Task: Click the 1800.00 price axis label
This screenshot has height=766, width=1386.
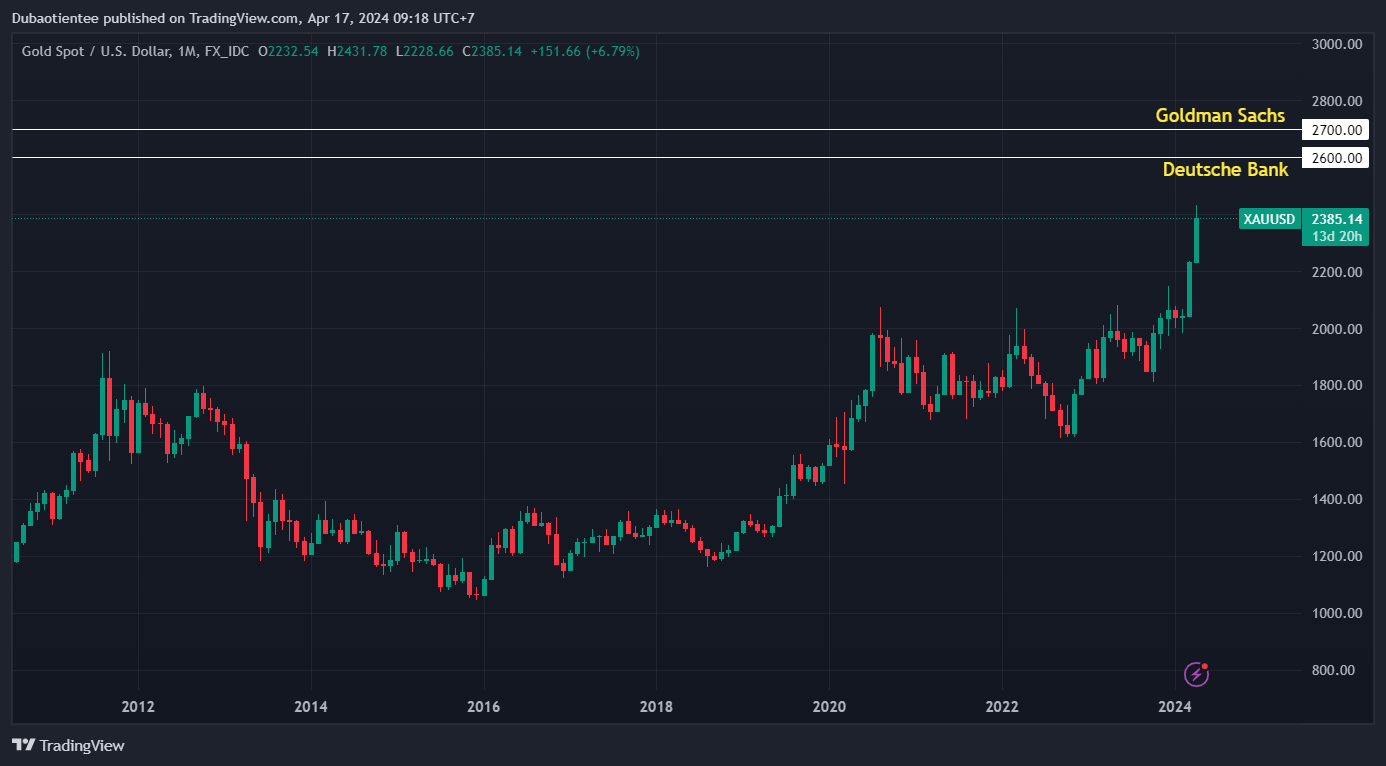Action: click(1337, 385)
